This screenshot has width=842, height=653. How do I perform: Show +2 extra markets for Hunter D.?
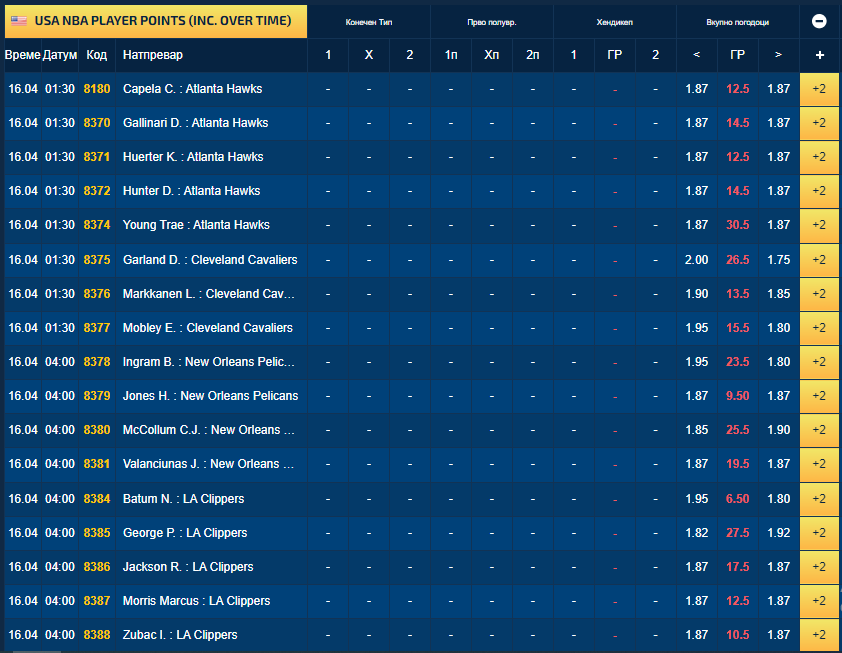[x=819, y=191]
